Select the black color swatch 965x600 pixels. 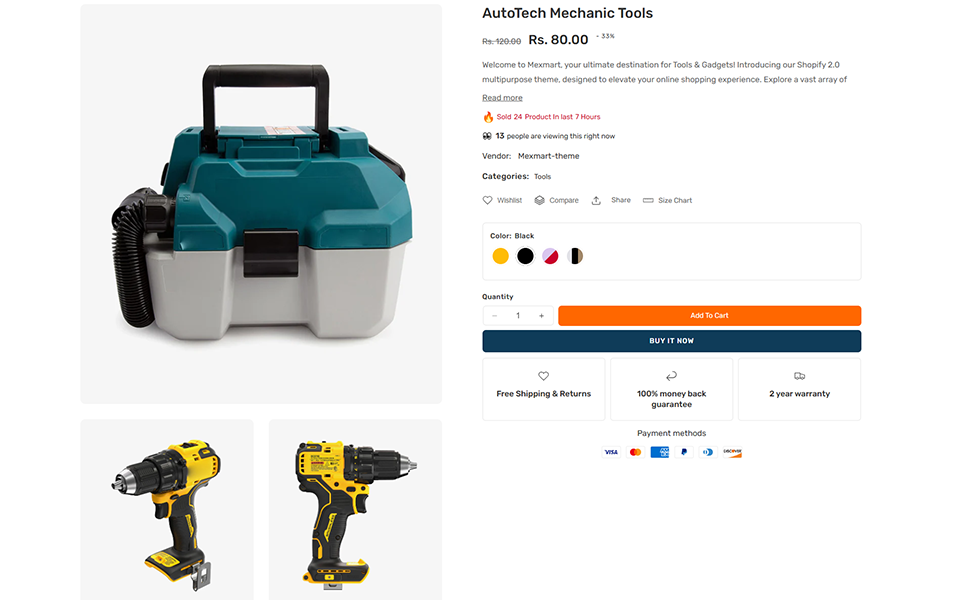click(525, 256)
